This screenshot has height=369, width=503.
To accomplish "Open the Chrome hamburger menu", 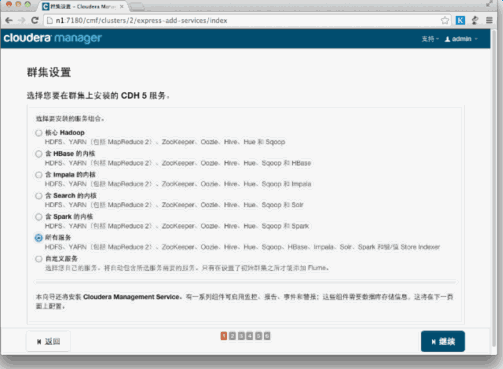I will [489, 20].
